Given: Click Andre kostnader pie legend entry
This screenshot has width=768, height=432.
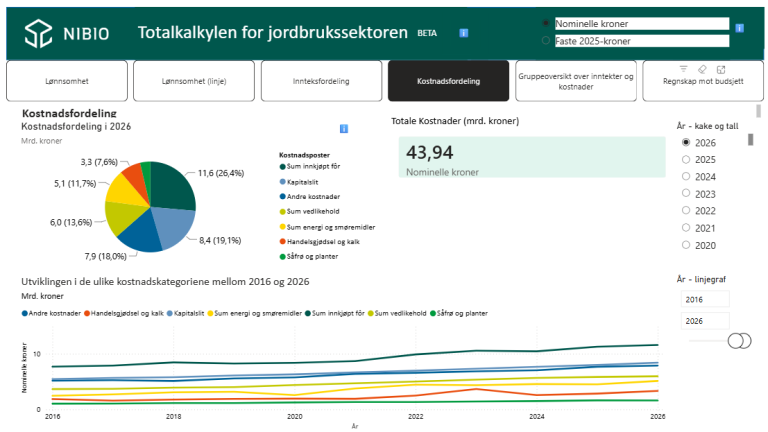Looking at the screenshot, I should tap(310, 196).
